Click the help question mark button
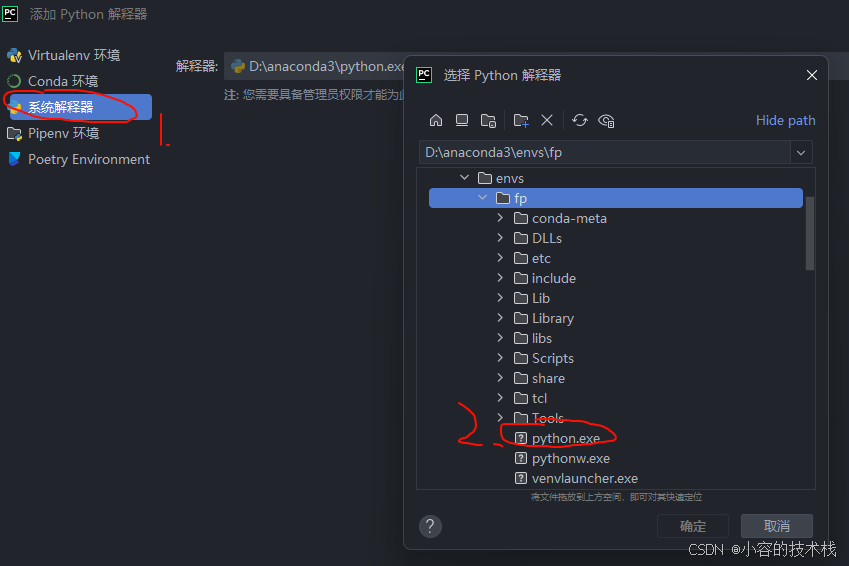 [430, 526]
